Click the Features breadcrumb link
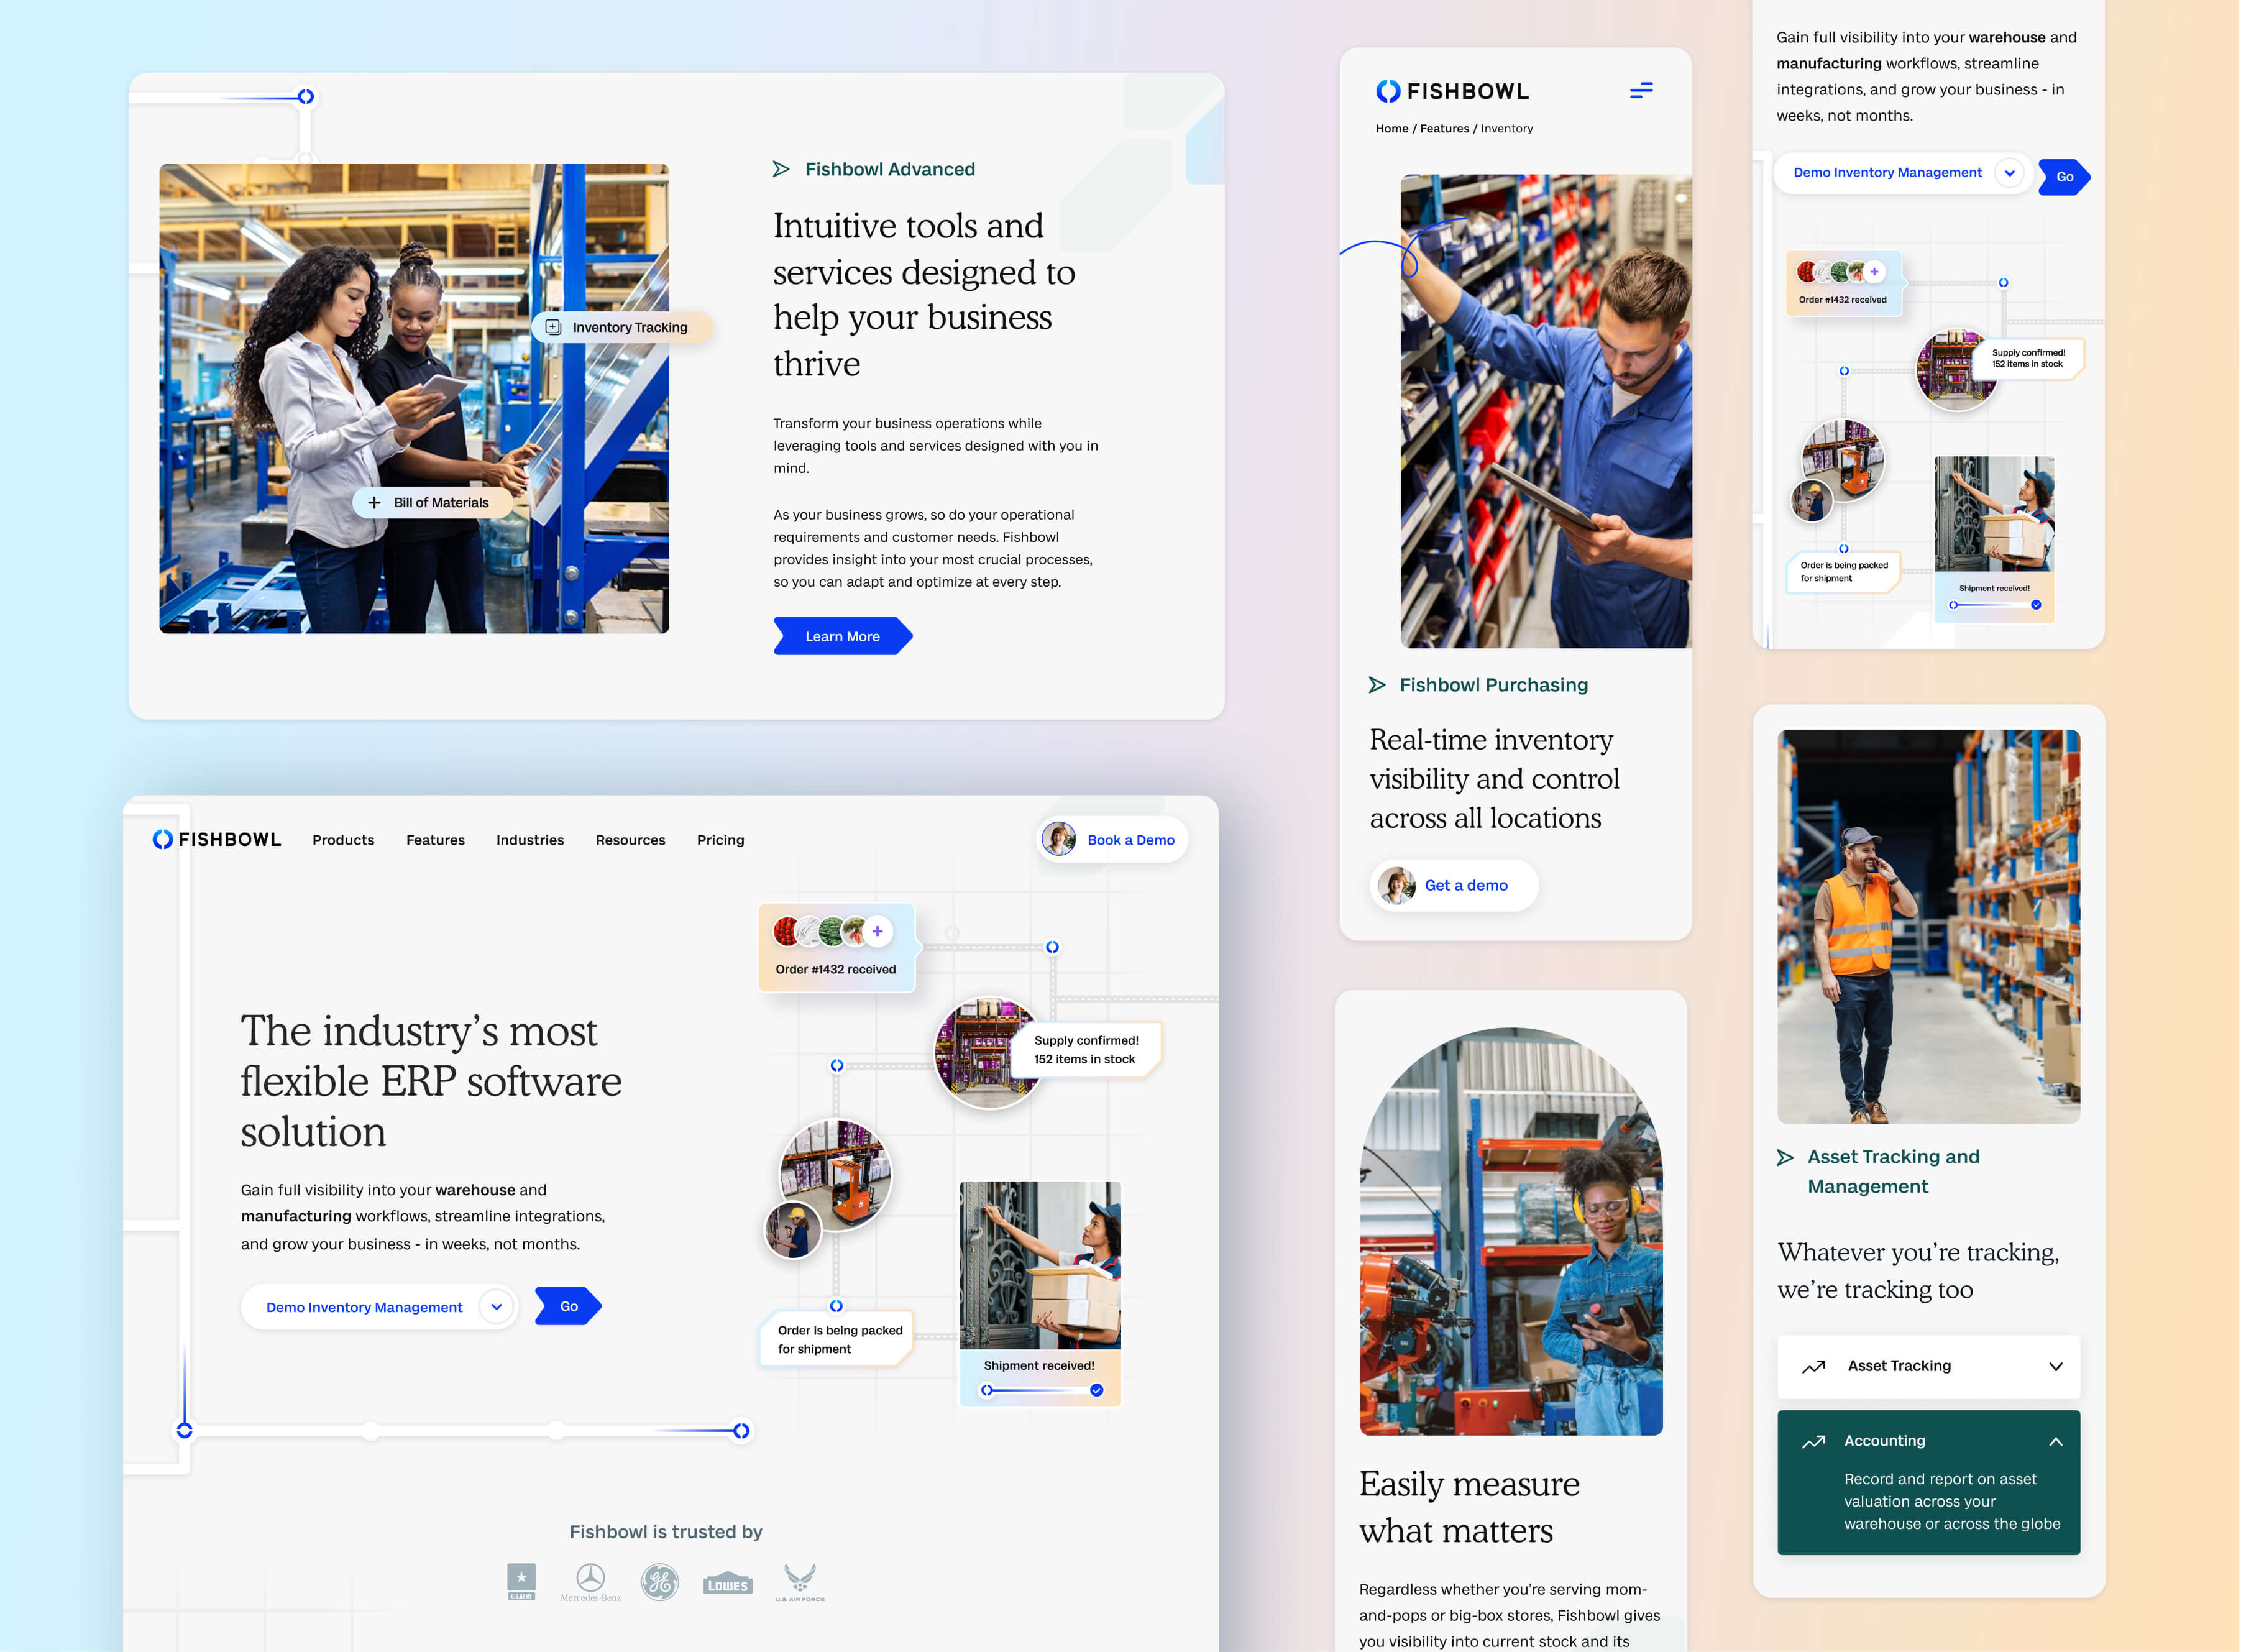 [1444, 128]
